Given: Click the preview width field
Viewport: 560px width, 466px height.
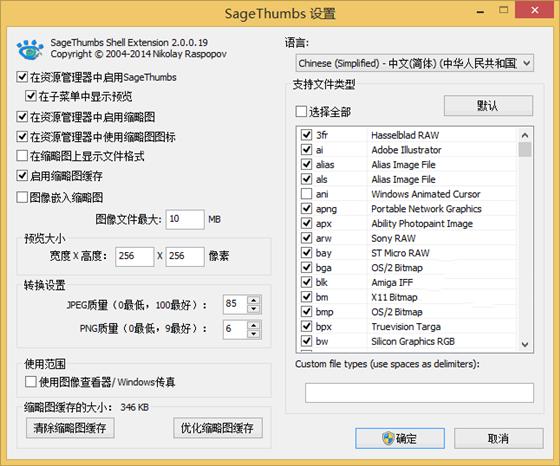Looking at the screenshot, I should coord(135,256).
